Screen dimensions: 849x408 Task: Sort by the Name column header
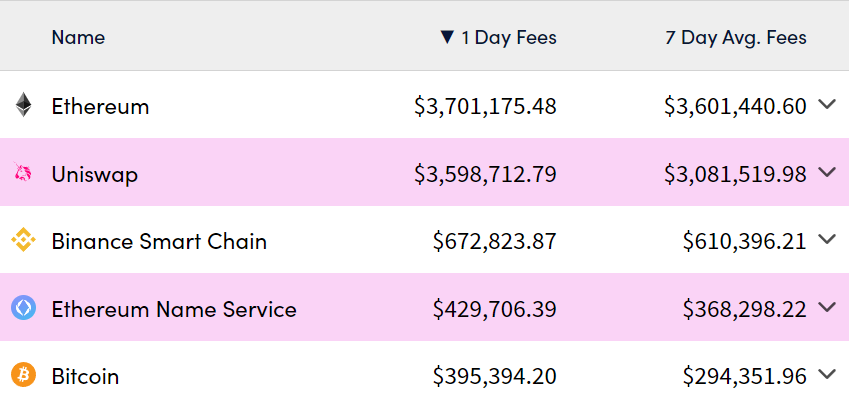click(x=78, y=38)
